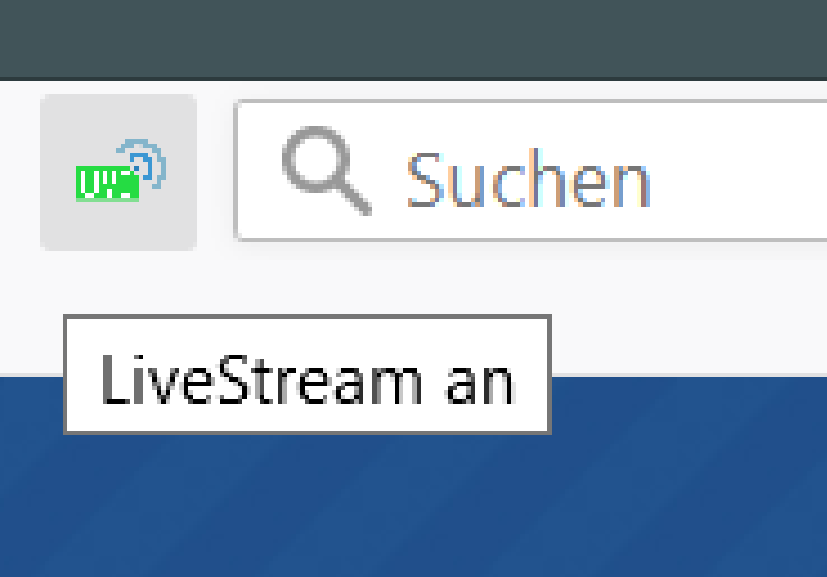Focus the Suchen search field

(x=531, y=170)
